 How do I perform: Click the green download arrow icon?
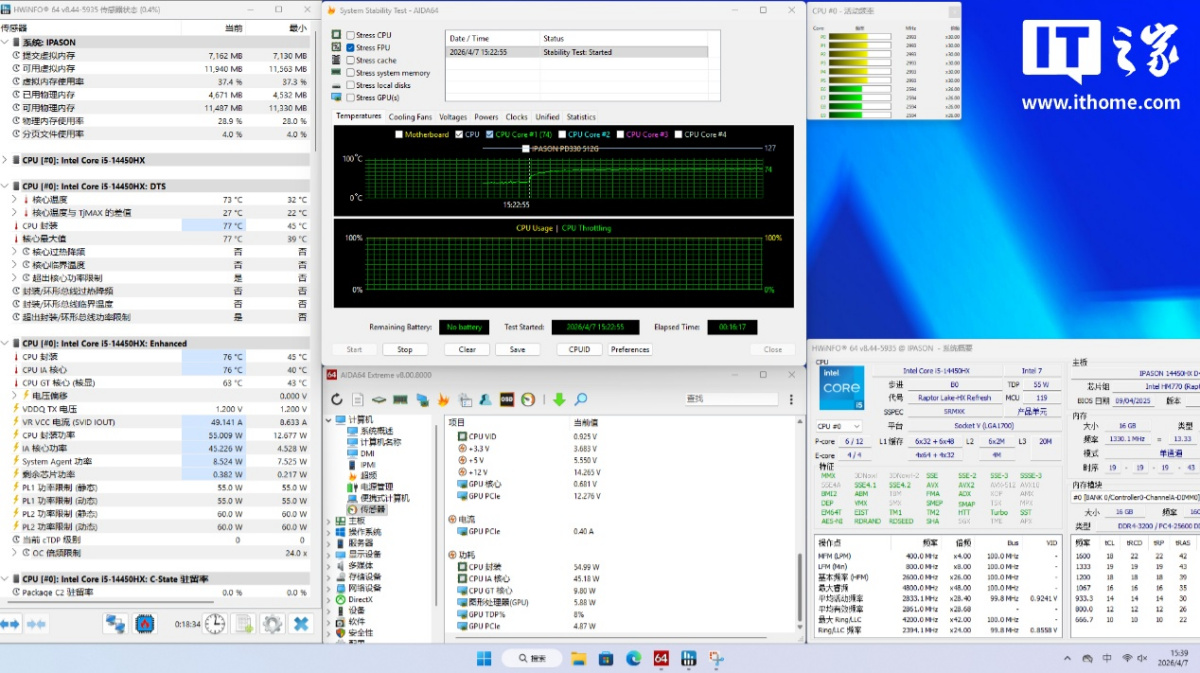point(559,399)
